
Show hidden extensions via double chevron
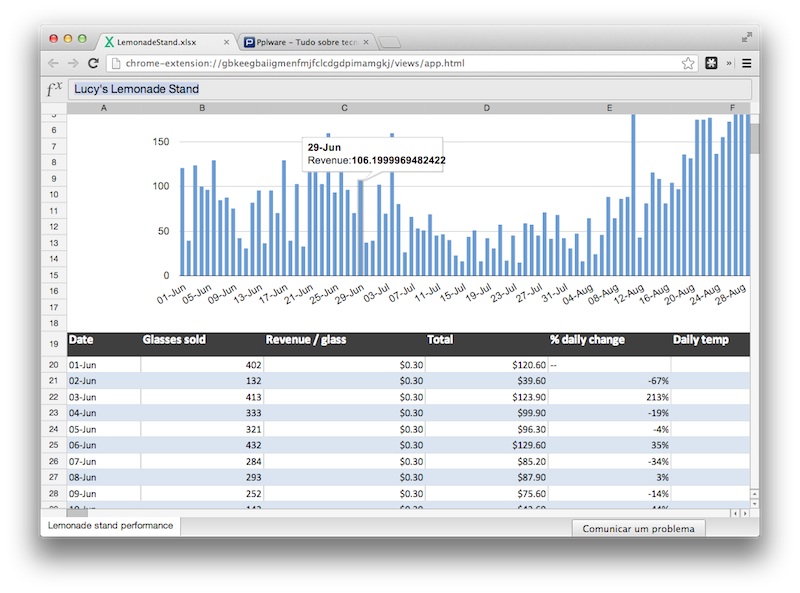pos(729,63)
